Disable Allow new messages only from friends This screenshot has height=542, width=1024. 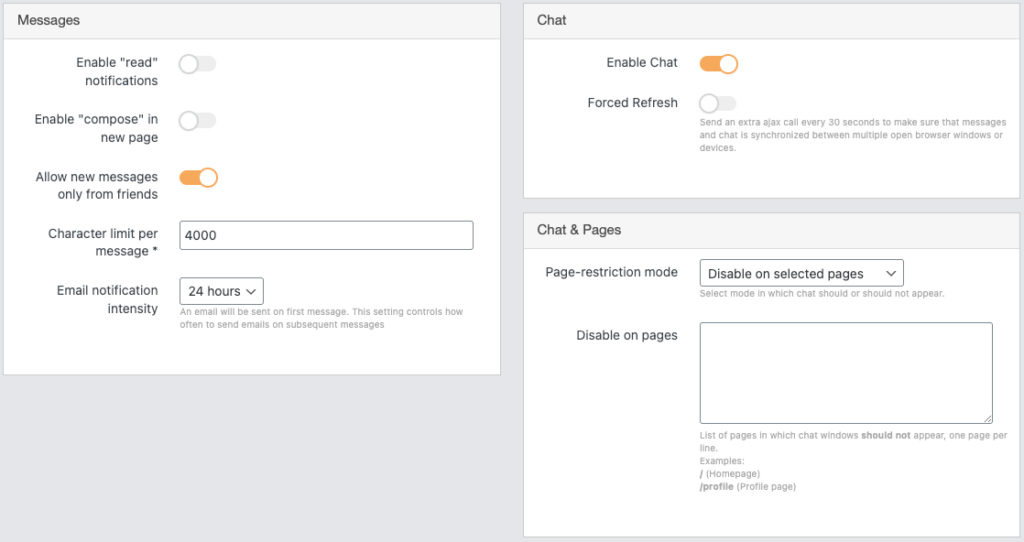pyautogui.click(x=198, y=178)
